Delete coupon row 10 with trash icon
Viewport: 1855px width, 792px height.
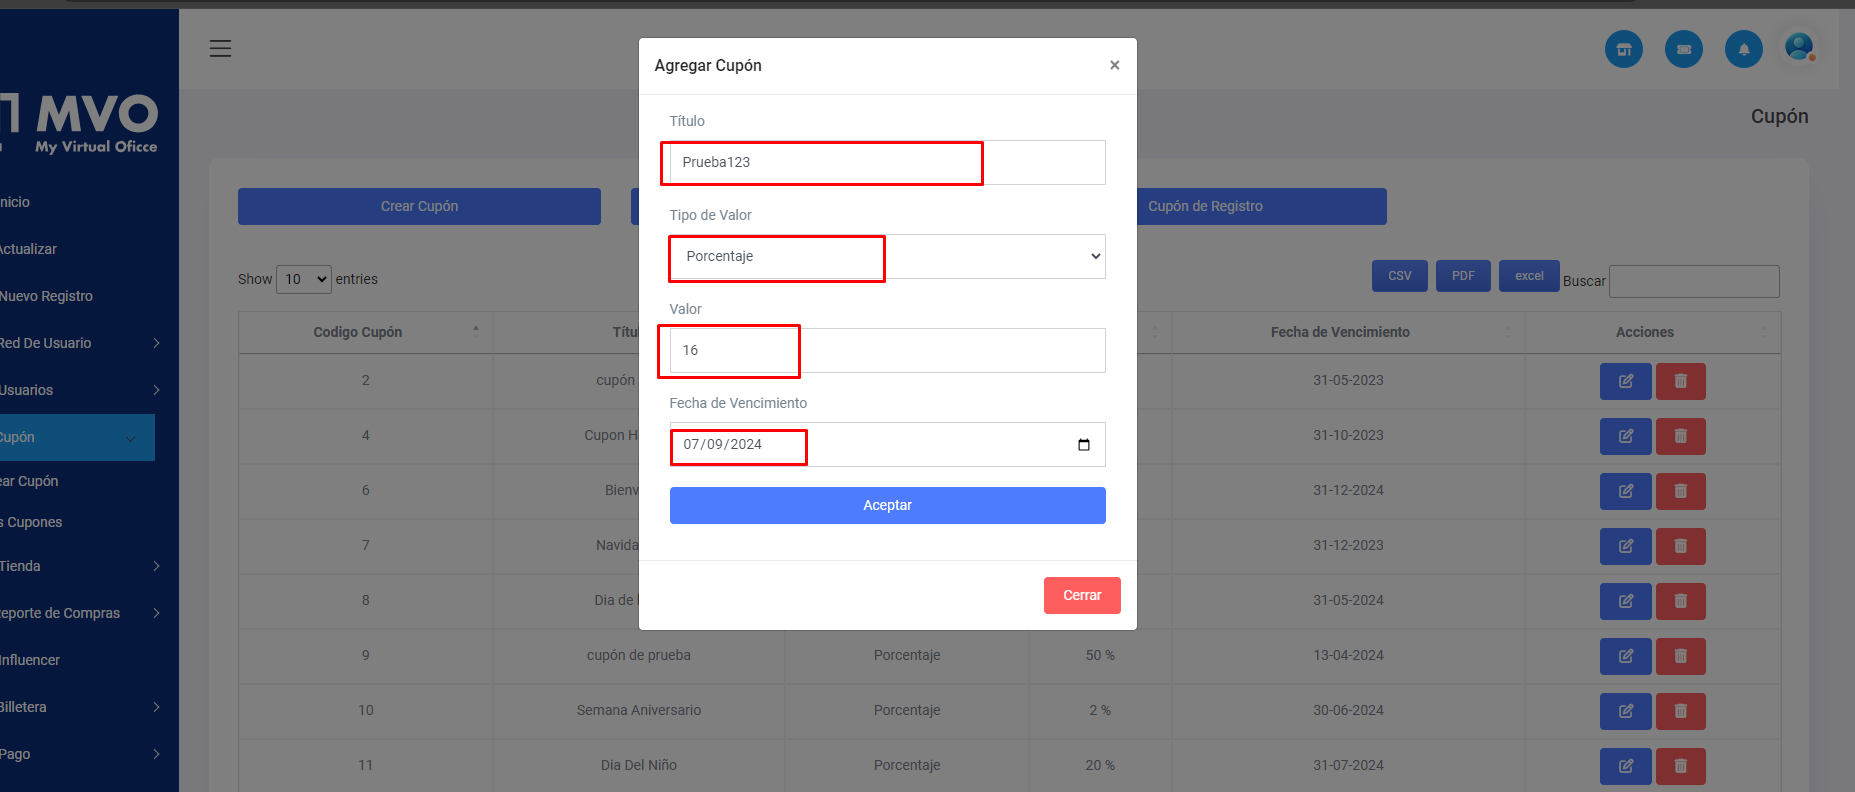click(1680, 711)
